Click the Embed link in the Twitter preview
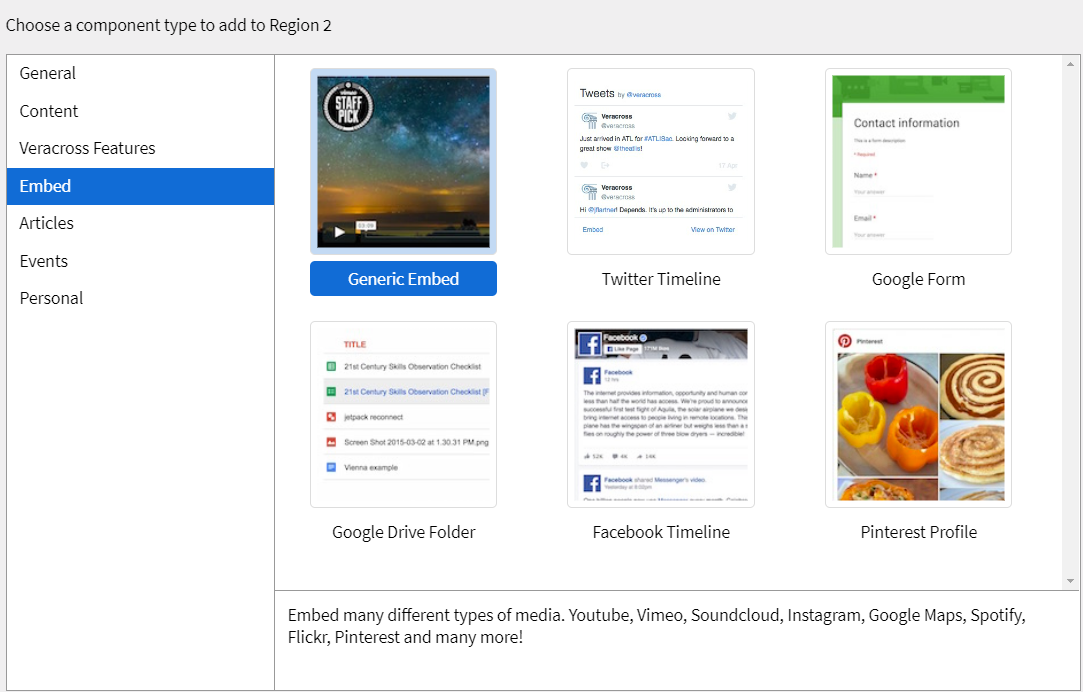Viewport: 1083px width, 692px height. pyautogui.click(x=592, y=229)
